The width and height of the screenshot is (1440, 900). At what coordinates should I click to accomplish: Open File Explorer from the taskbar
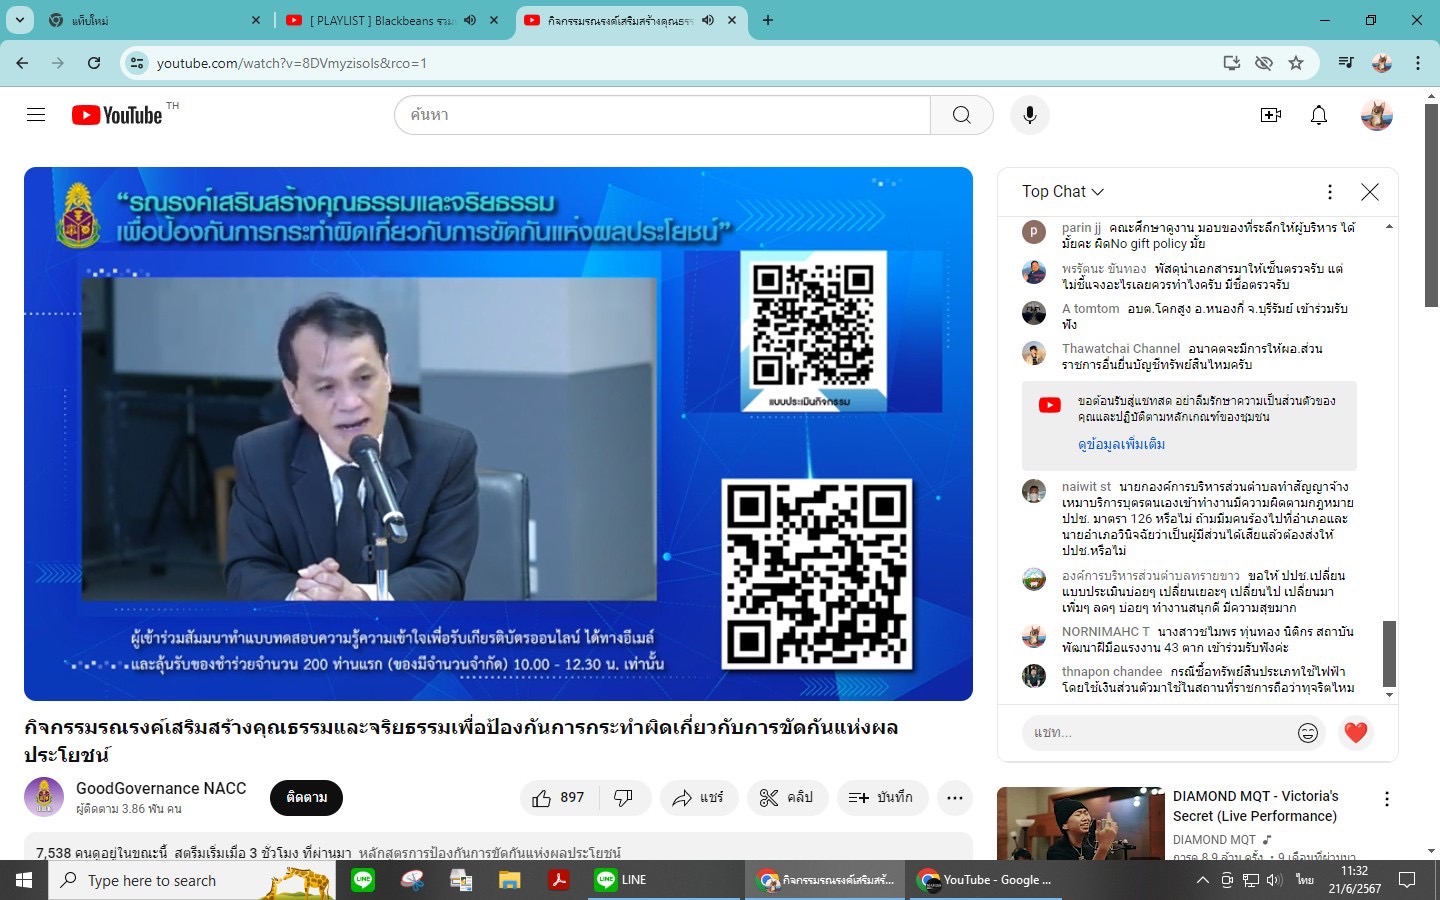[x=510, y=880]
